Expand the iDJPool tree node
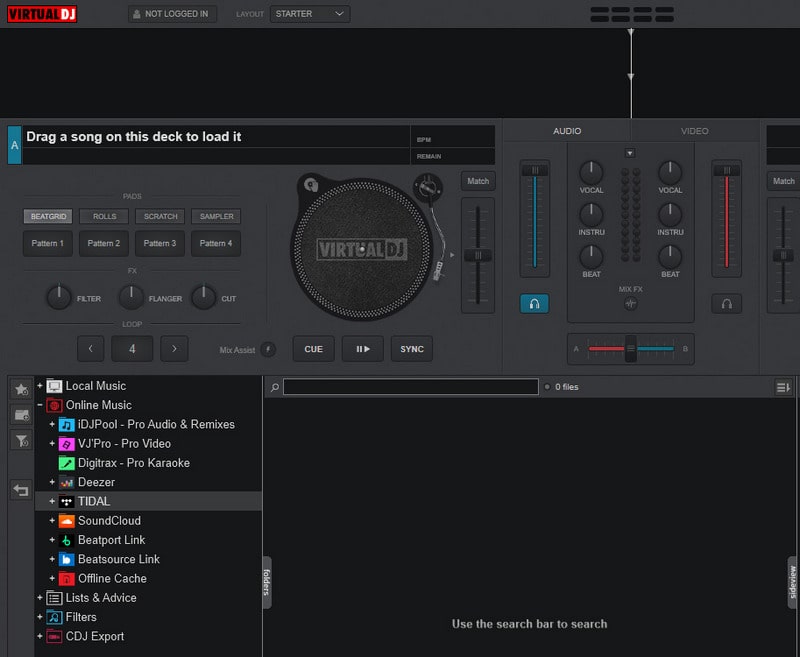 point(52,424)
